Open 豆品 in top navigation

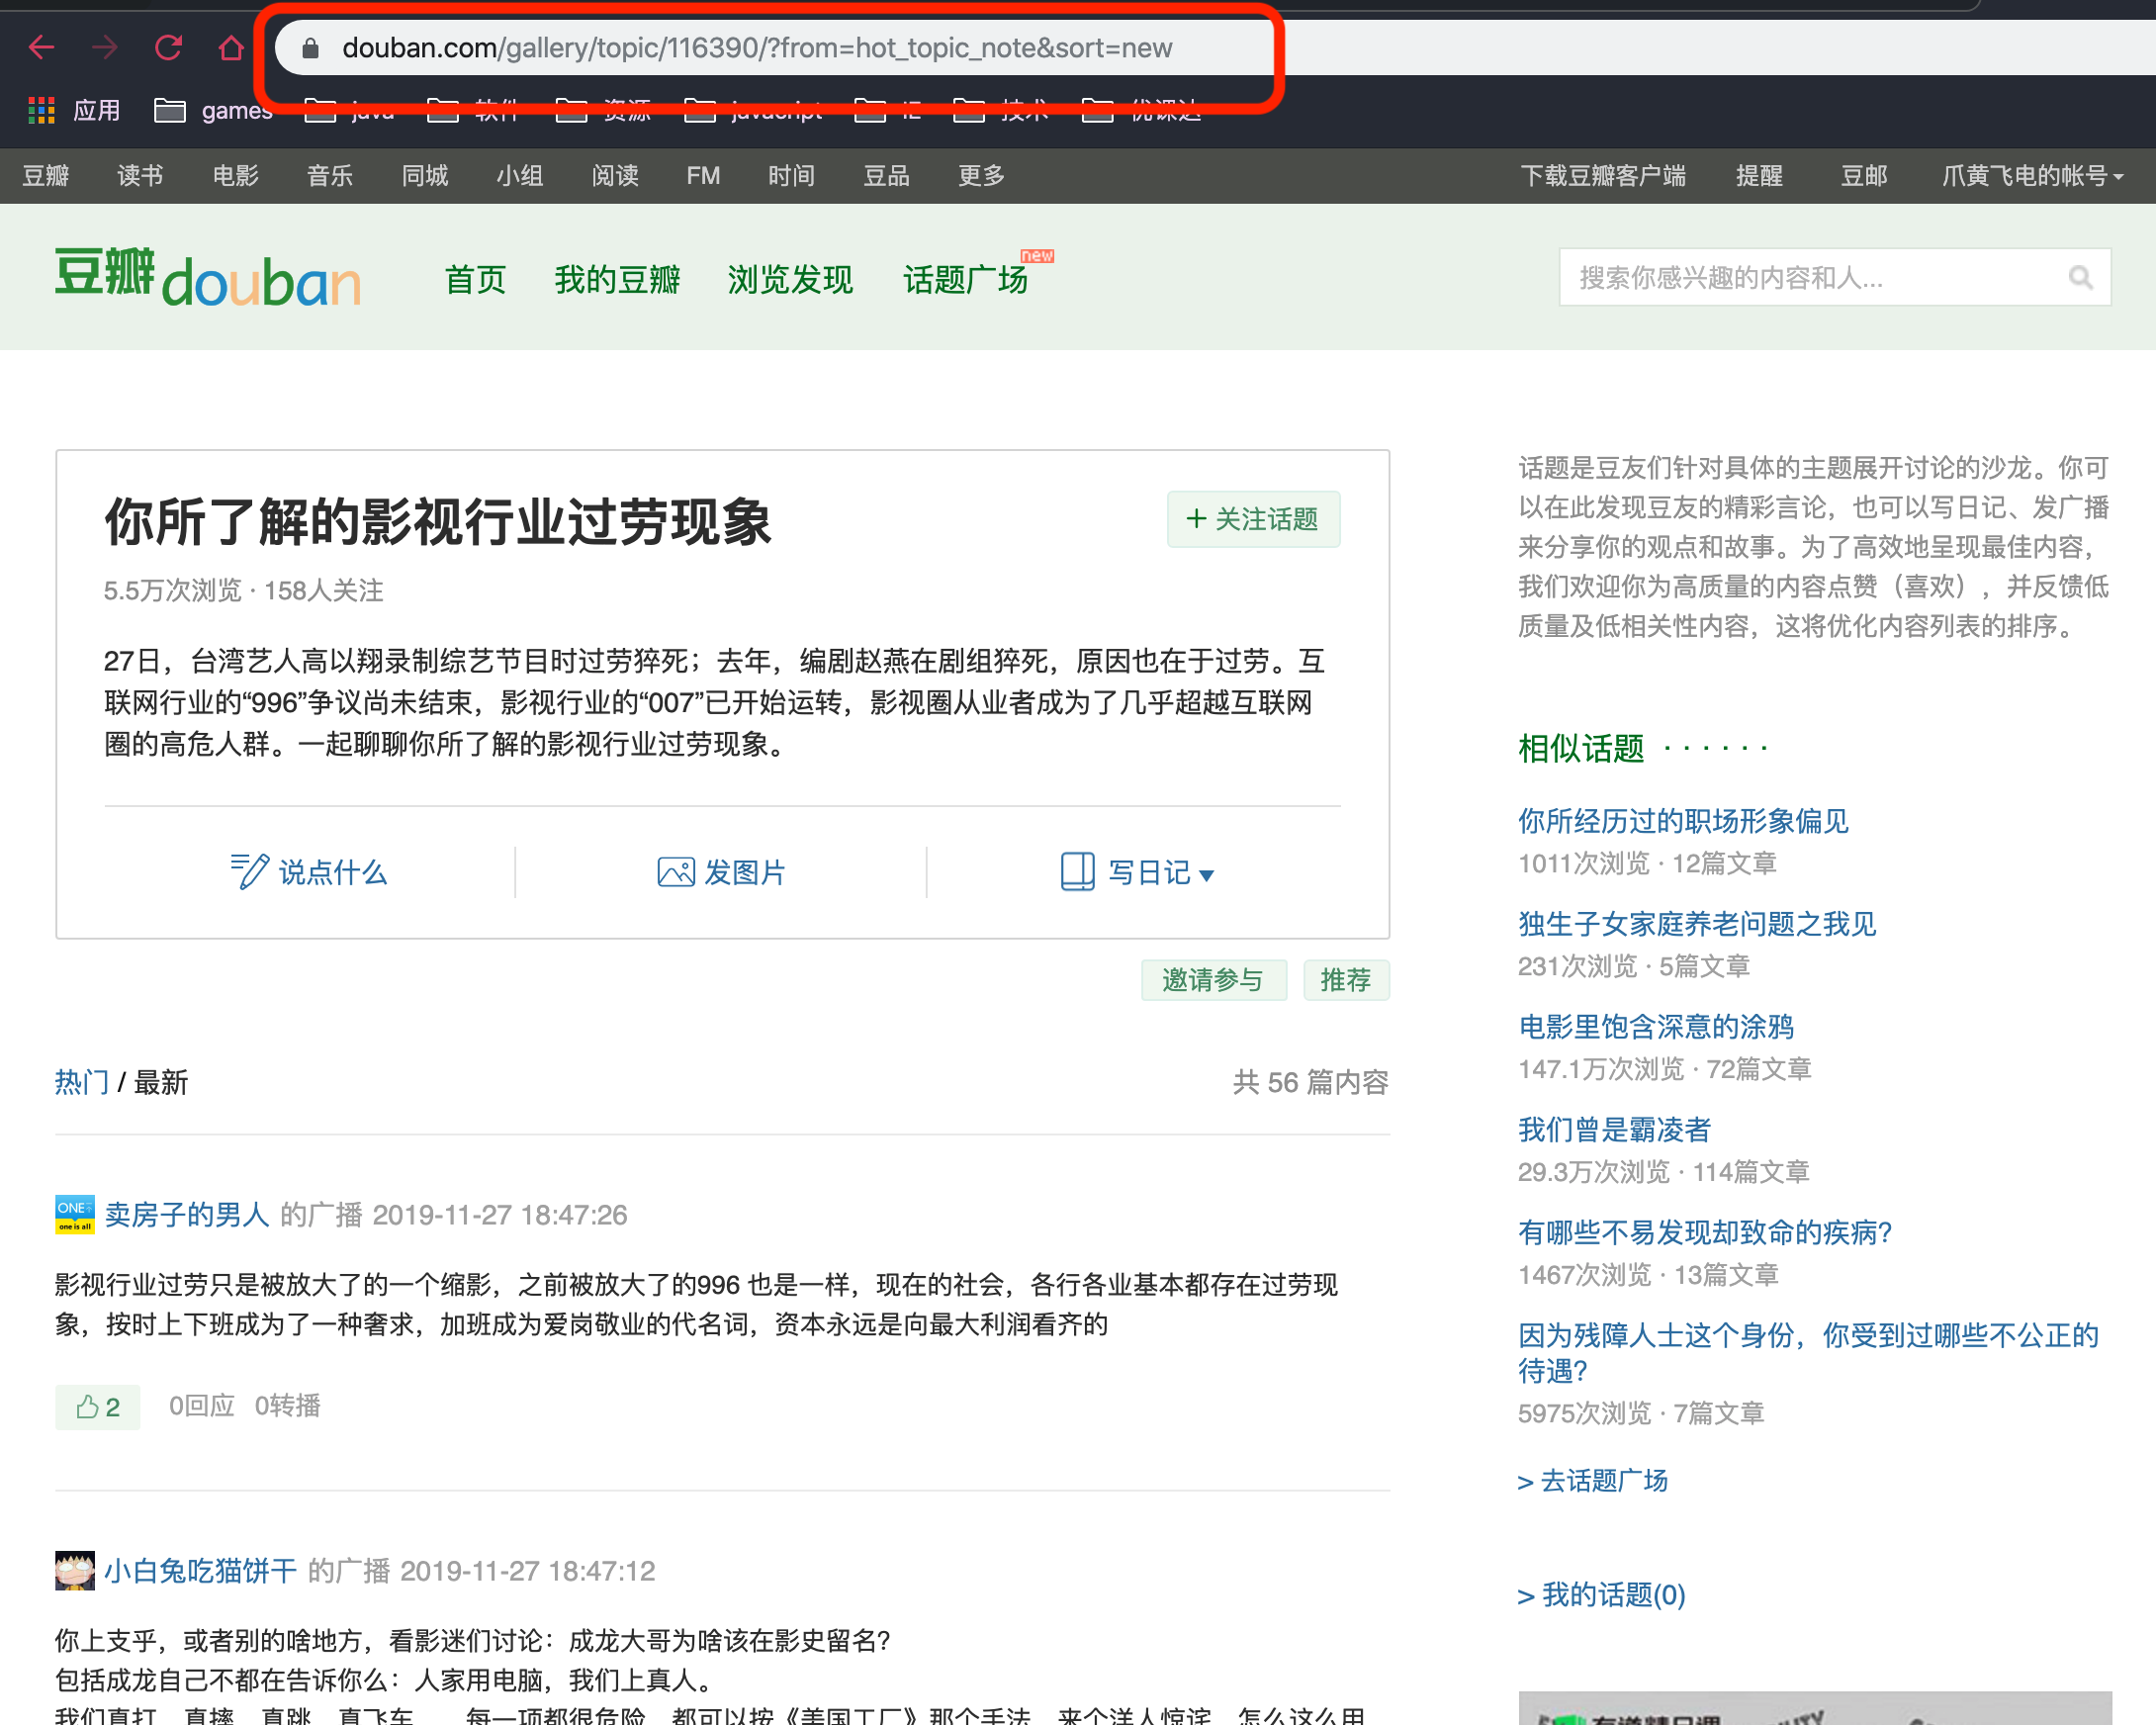coord(886,176)
